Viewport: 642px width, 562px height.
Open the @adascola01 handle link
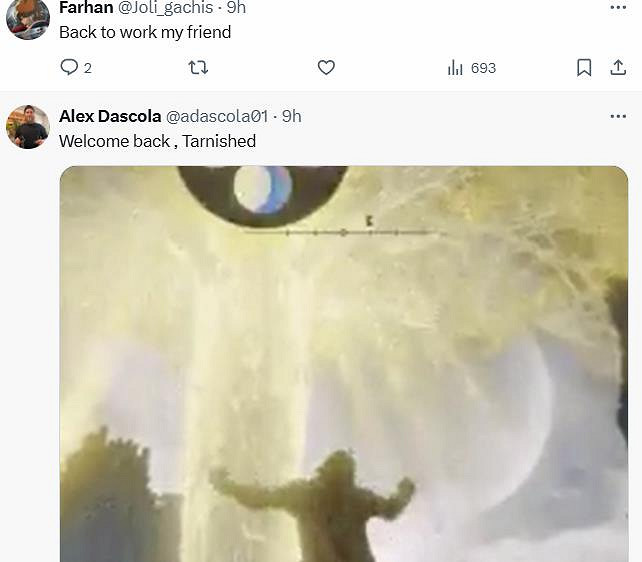(217, 117)
